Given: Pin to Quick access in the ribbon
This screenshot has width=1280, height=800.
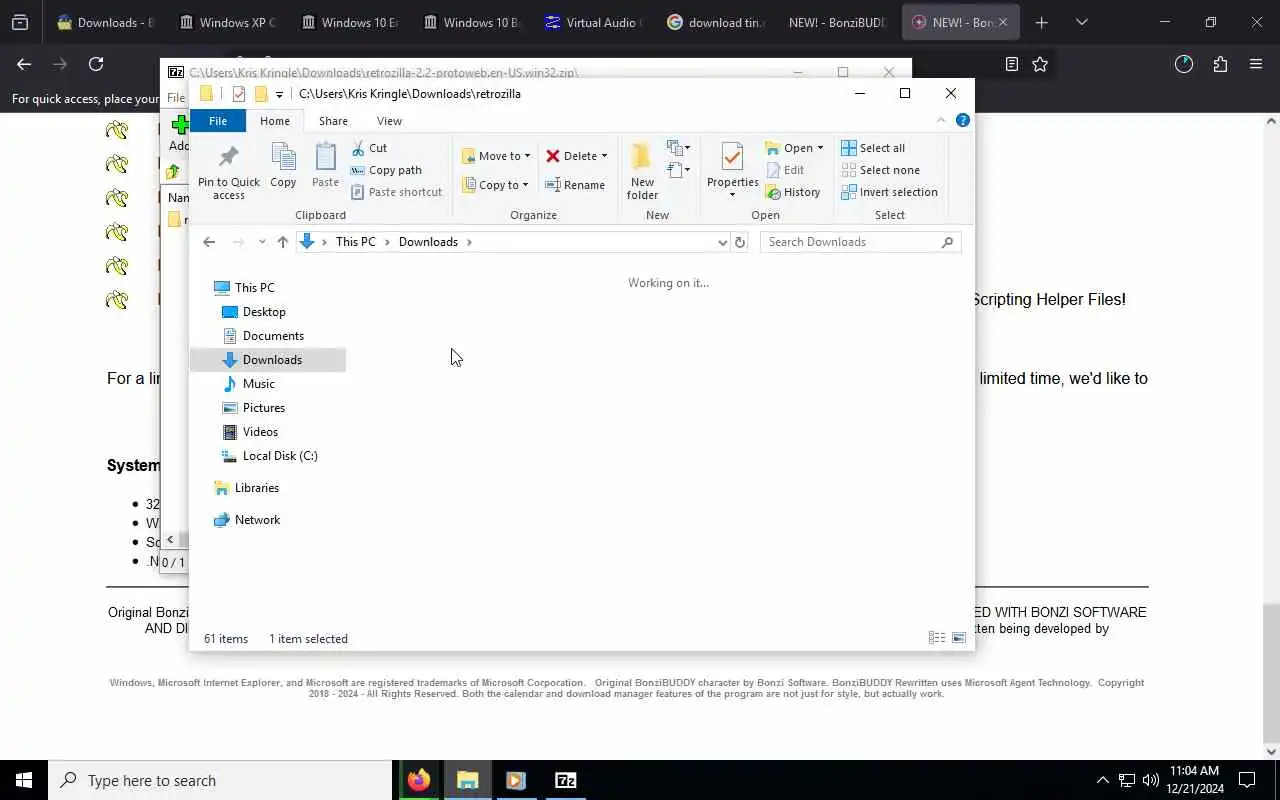Looking at the screenshot, I should tap(228, 171).
